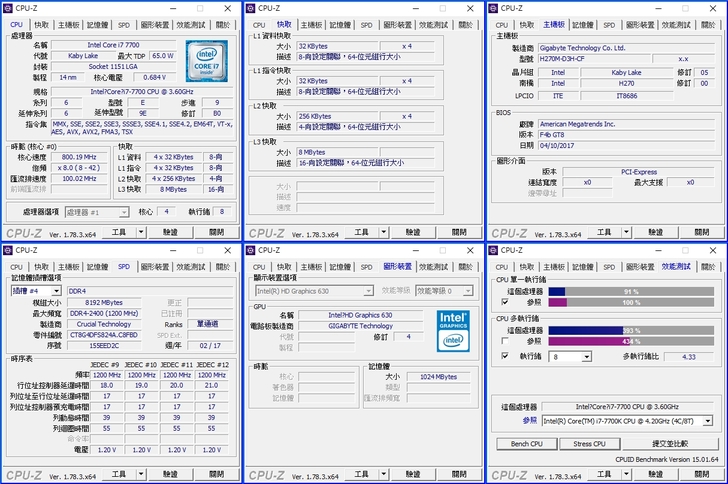Click the blue 參照 link beside the reference dropdown

click(x=529, y=420)
